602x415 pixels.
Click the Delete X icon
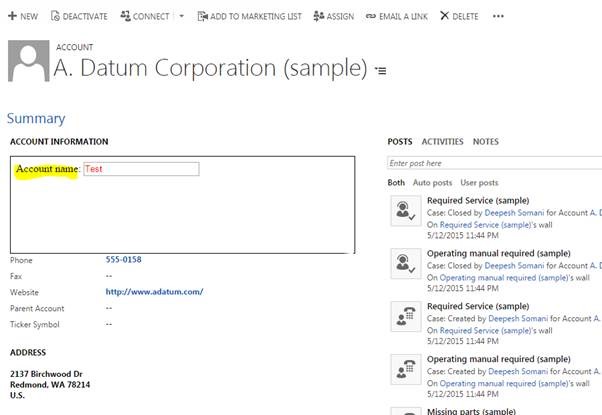click(x=444, y=16)
